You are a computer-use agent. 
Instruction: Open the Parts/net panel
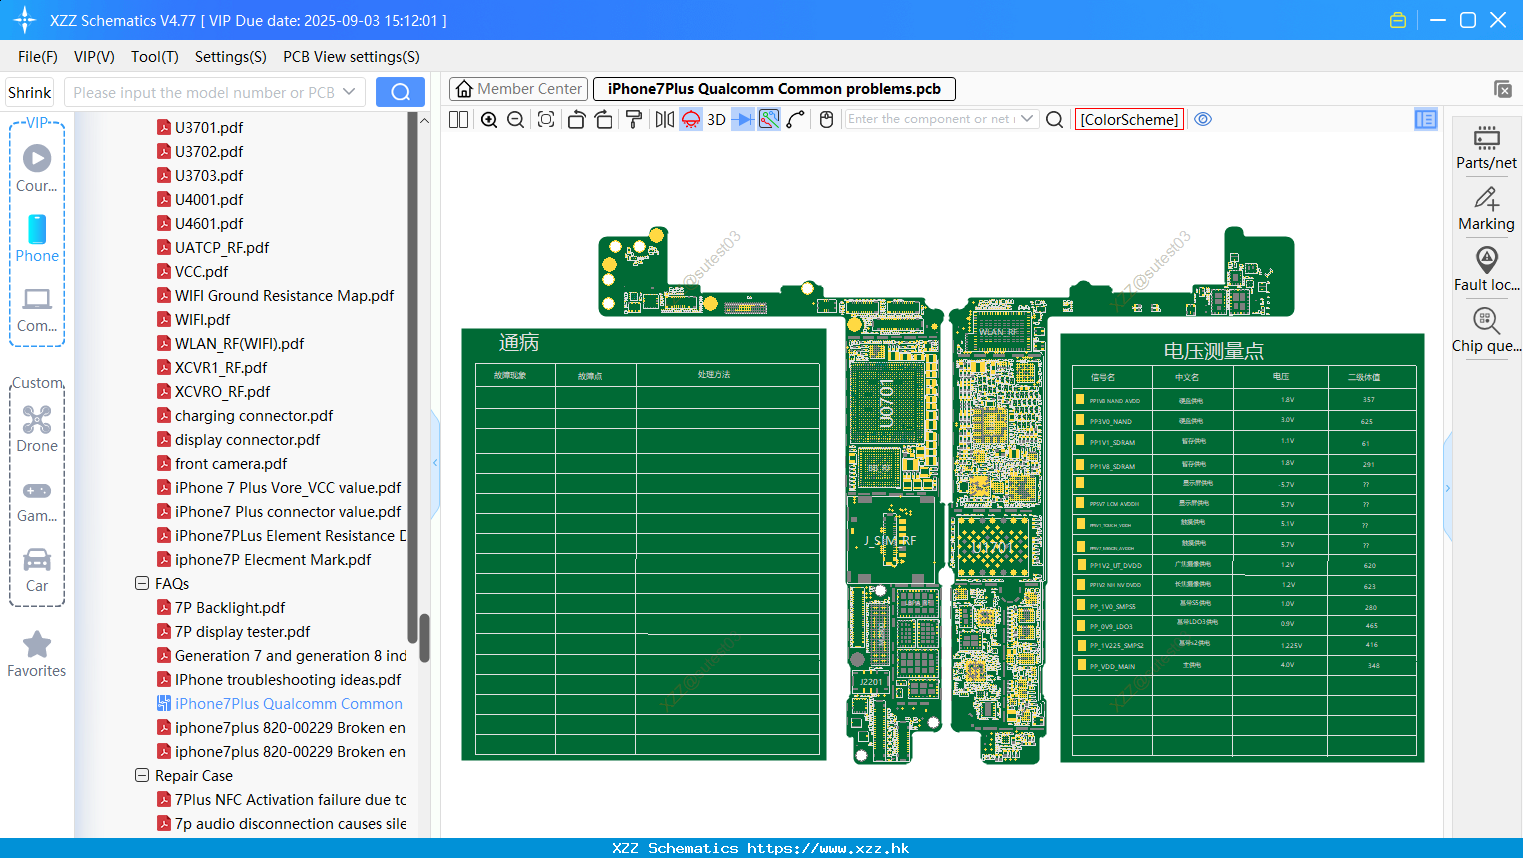click(x=1486, y=147)
